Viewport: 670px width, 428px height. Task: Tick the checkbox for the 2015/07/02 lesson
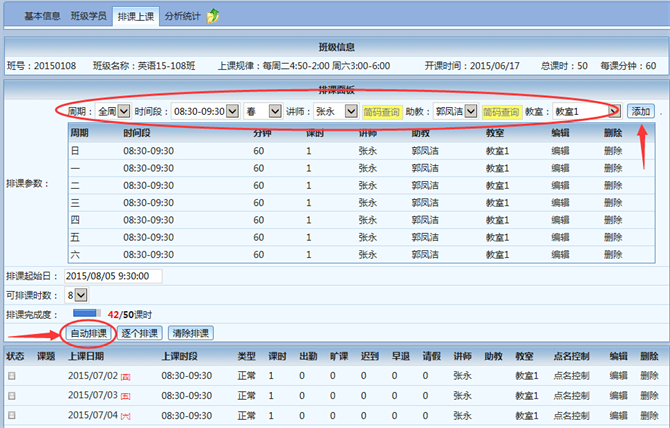(x=12, y=377)
